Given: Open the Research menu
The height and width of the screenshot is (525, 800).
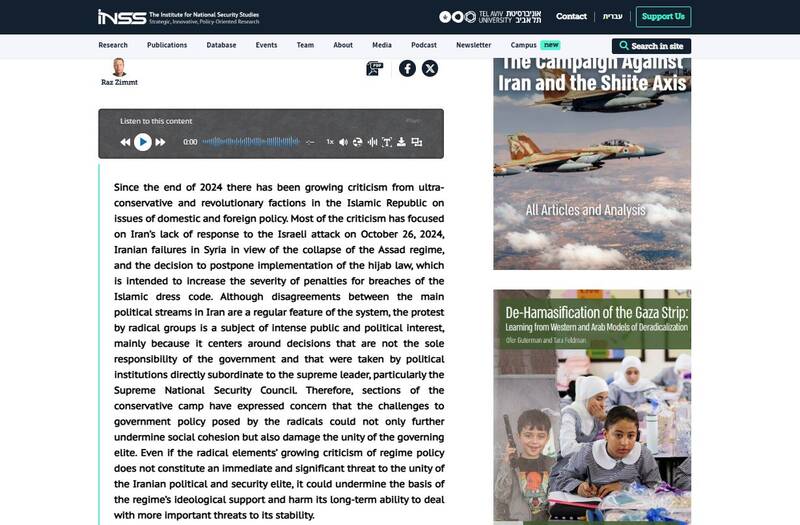Looking at the screenshot, I should (x=113, y=45).
